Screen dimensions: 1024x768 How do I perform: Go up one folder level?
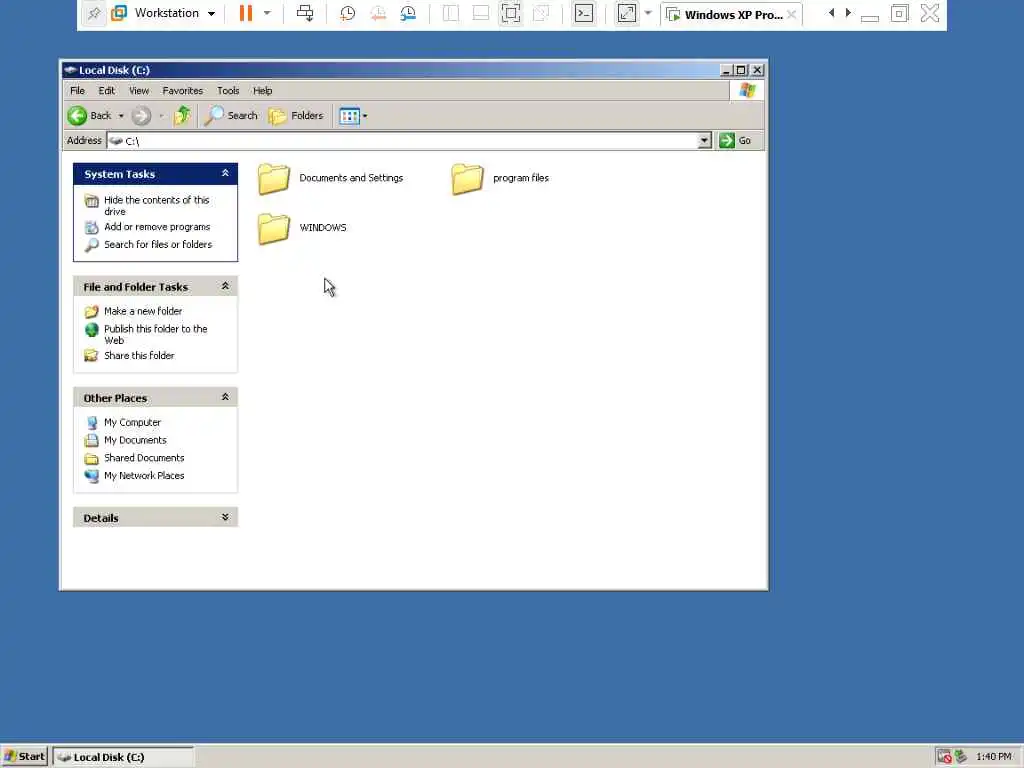coord(182,116)
